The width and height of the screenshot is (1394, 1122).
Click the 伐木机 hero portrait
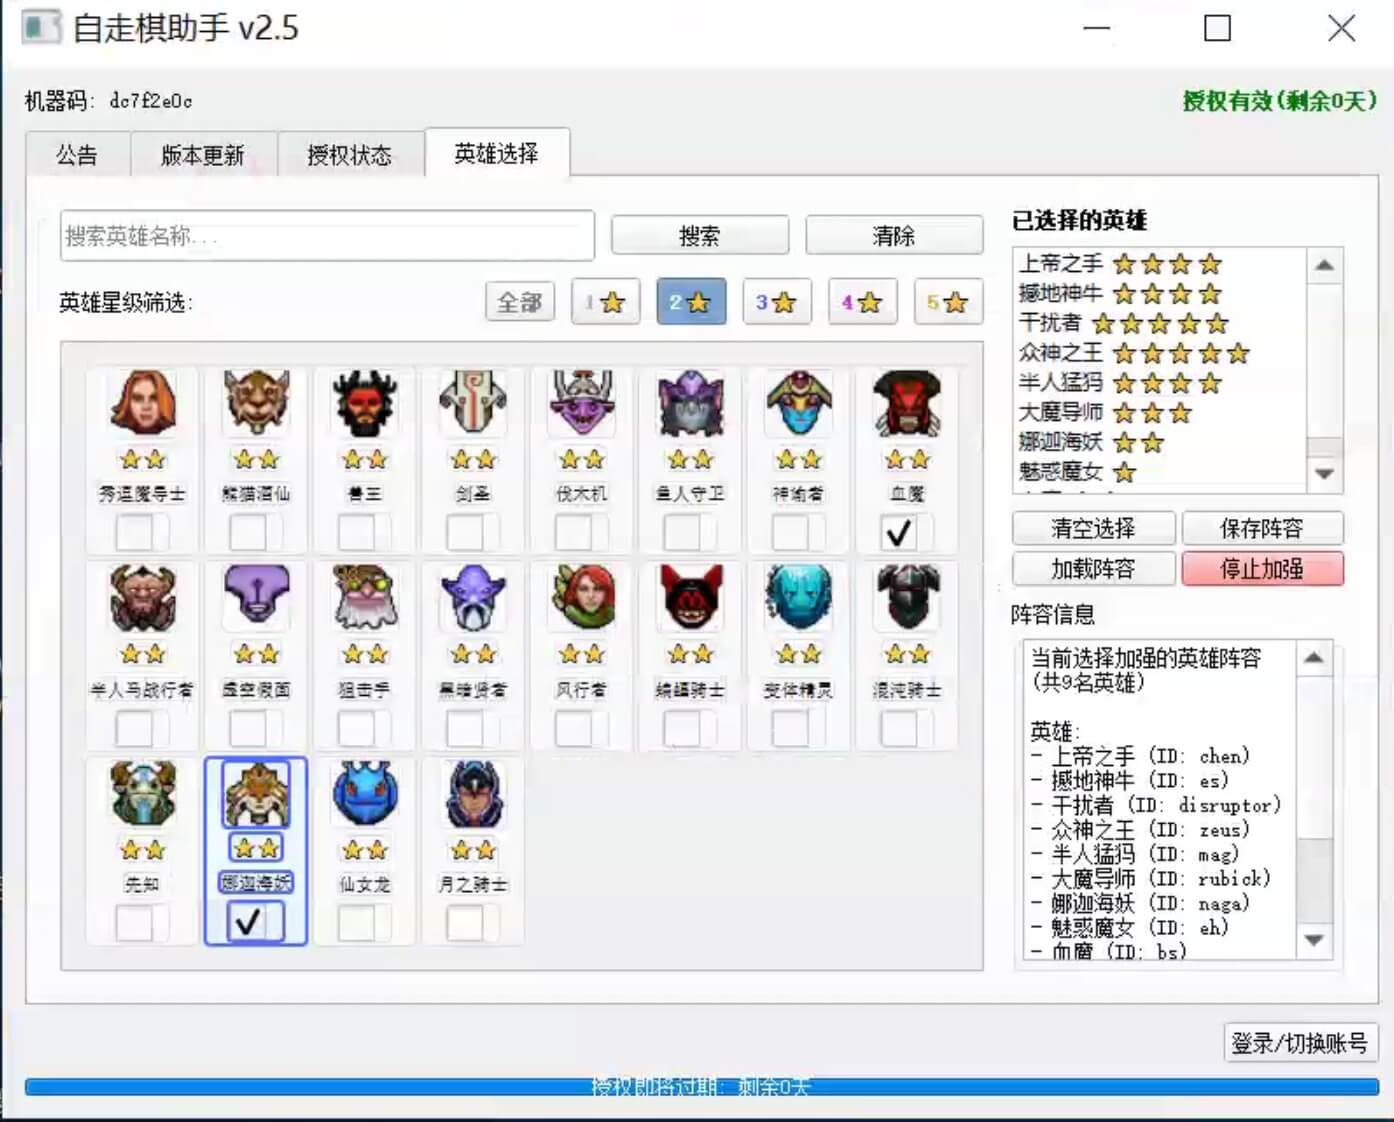[582, 403]
